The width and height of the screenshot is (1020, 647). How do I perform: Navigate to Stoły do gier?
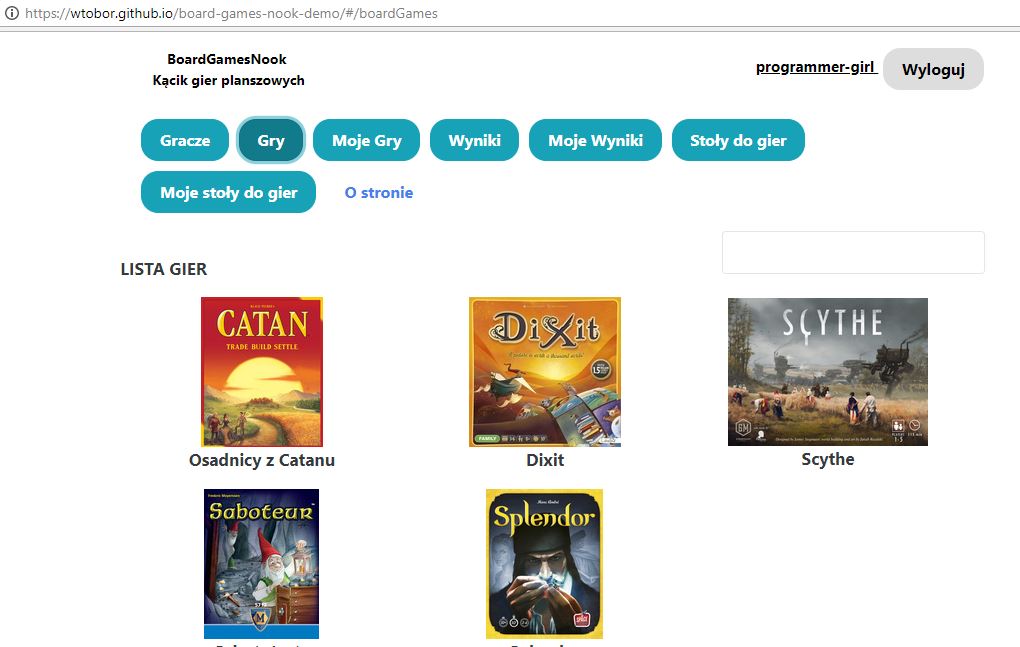tap(738, 141)
